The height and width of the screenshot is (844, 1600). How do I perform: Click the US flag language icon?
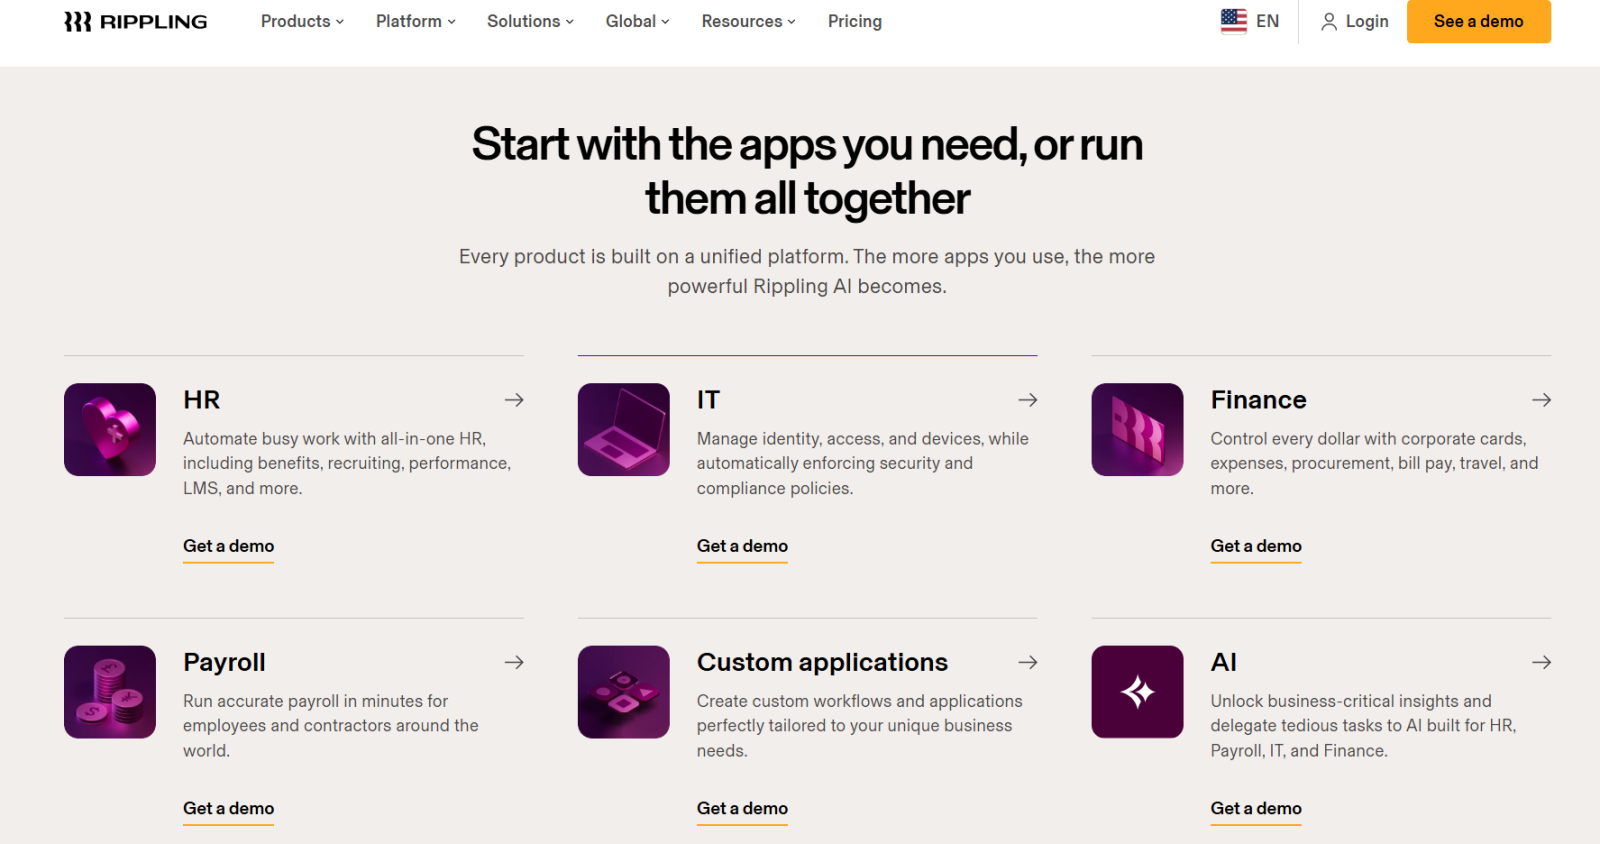click(x=1234, y=21)
